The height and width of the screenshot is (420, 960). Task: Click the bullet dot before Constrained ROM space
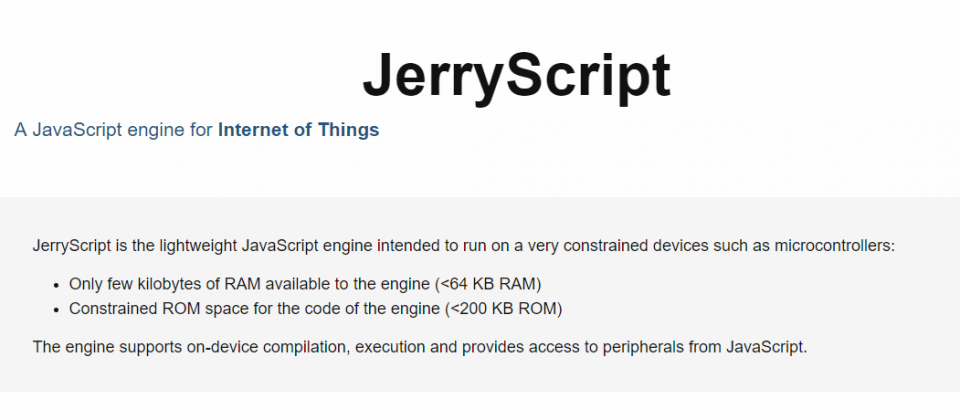(56, 310)
